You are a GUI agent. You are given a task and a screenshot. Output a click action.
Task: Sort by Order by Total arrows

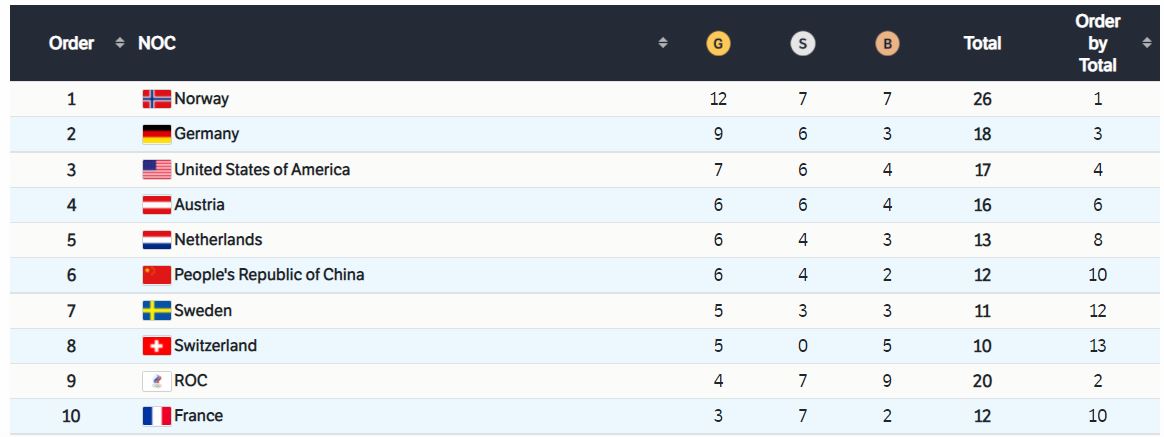click(x=1146, y=43)
